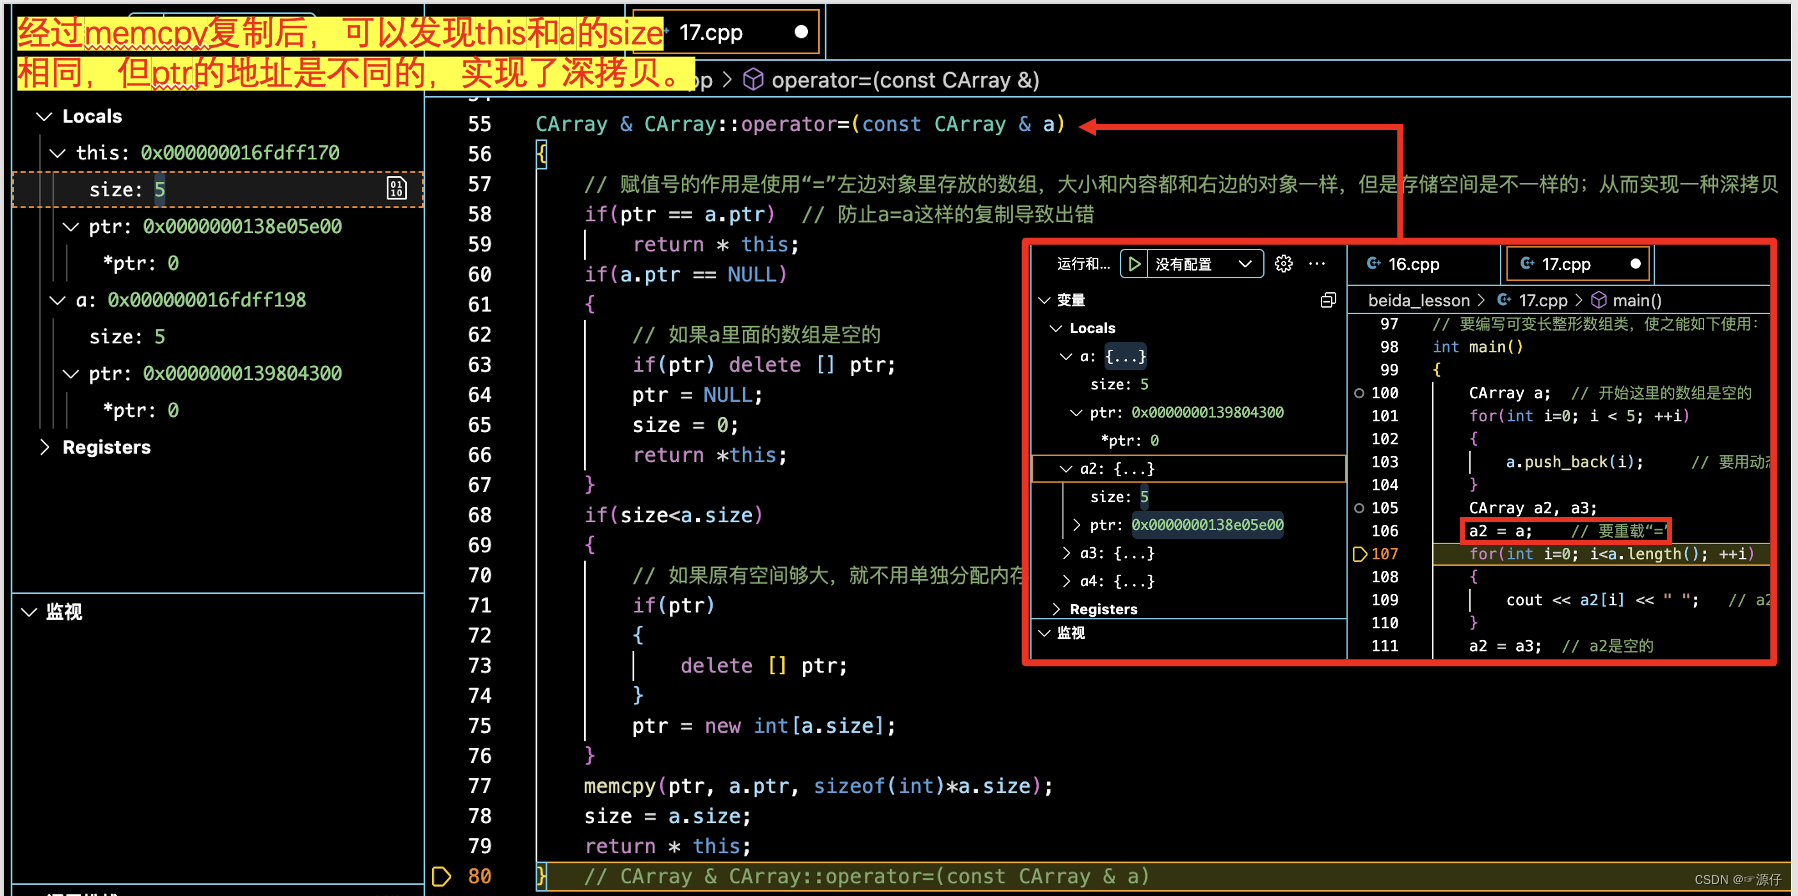Click 'return * this;' on line 79
Image resolution: width=1798 pixels, height=896 pixels.
pos(668,846)
